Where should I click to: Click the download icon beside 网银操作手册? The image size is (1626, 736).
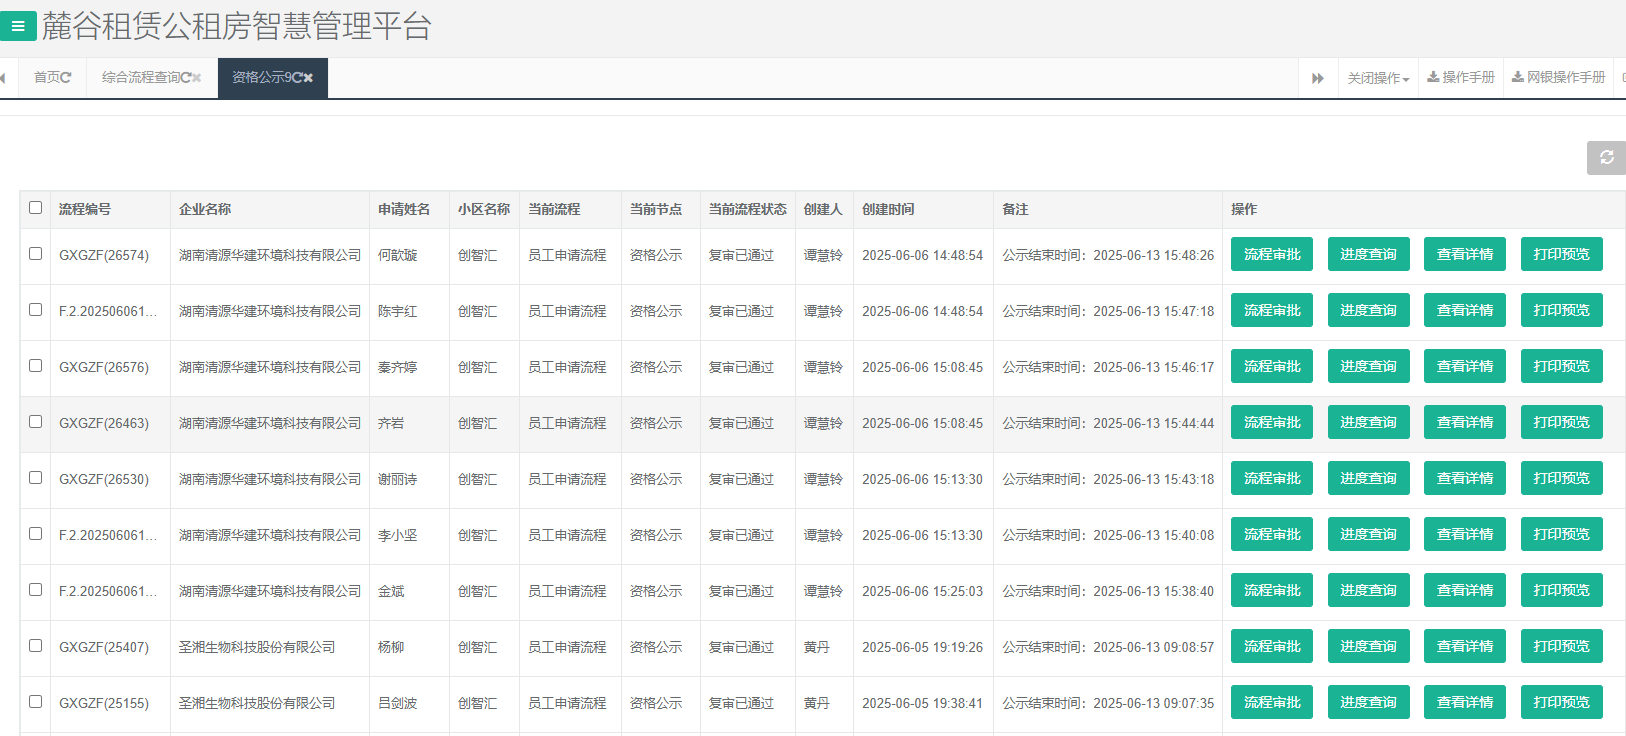1518,77
